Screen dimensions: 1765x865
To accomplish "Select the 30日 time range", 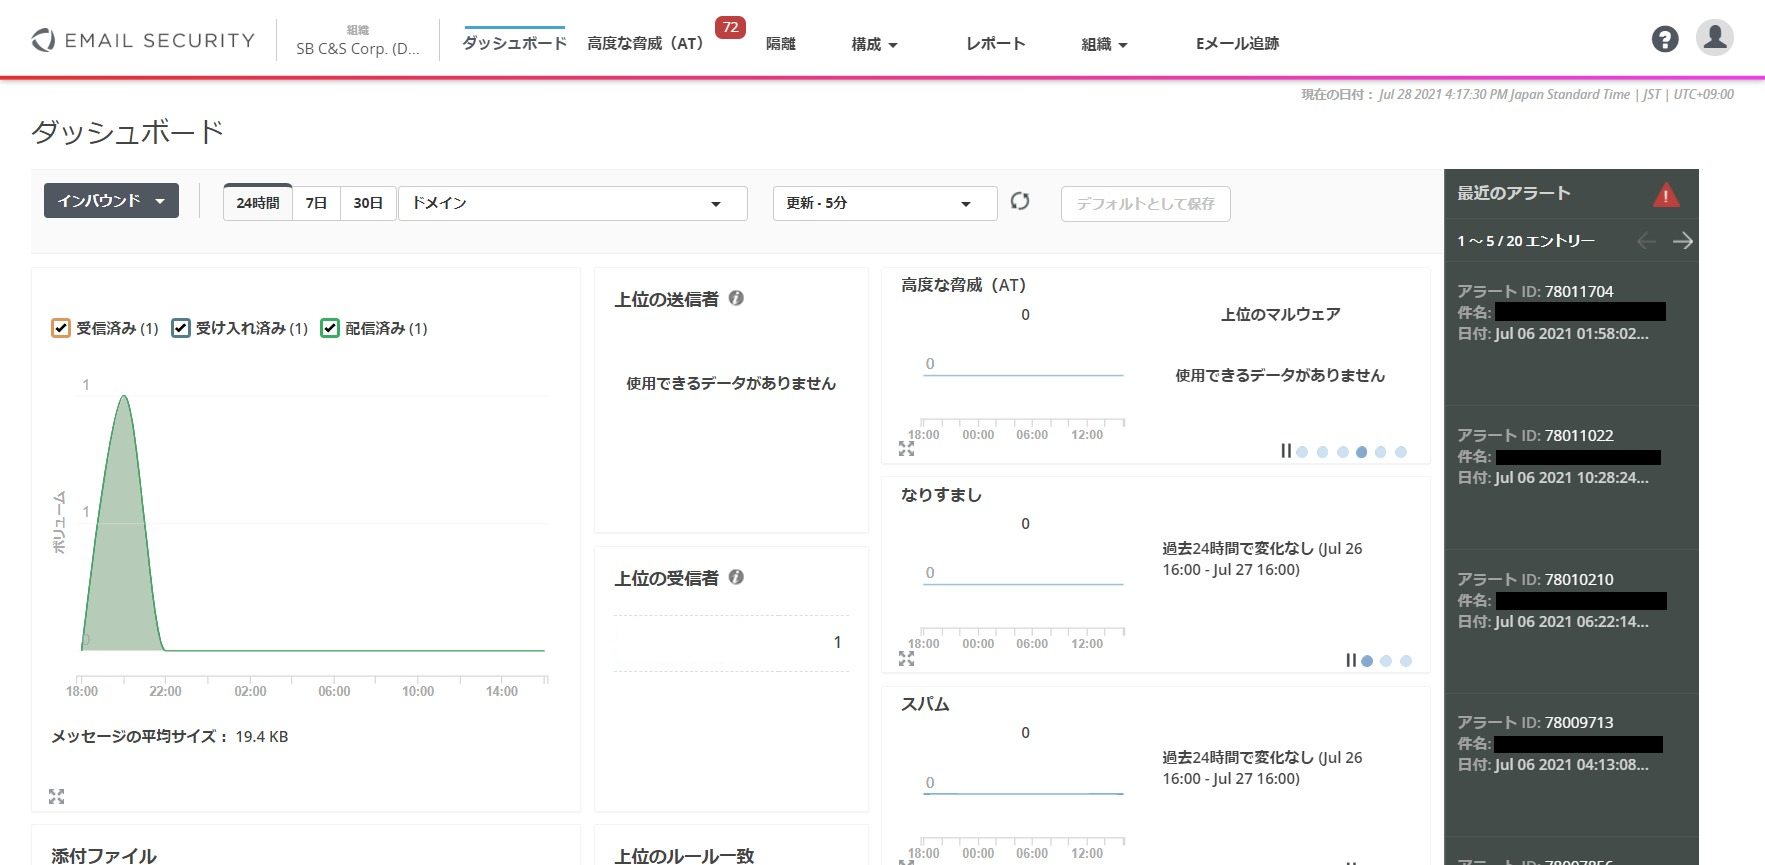I will pos(368,203).
